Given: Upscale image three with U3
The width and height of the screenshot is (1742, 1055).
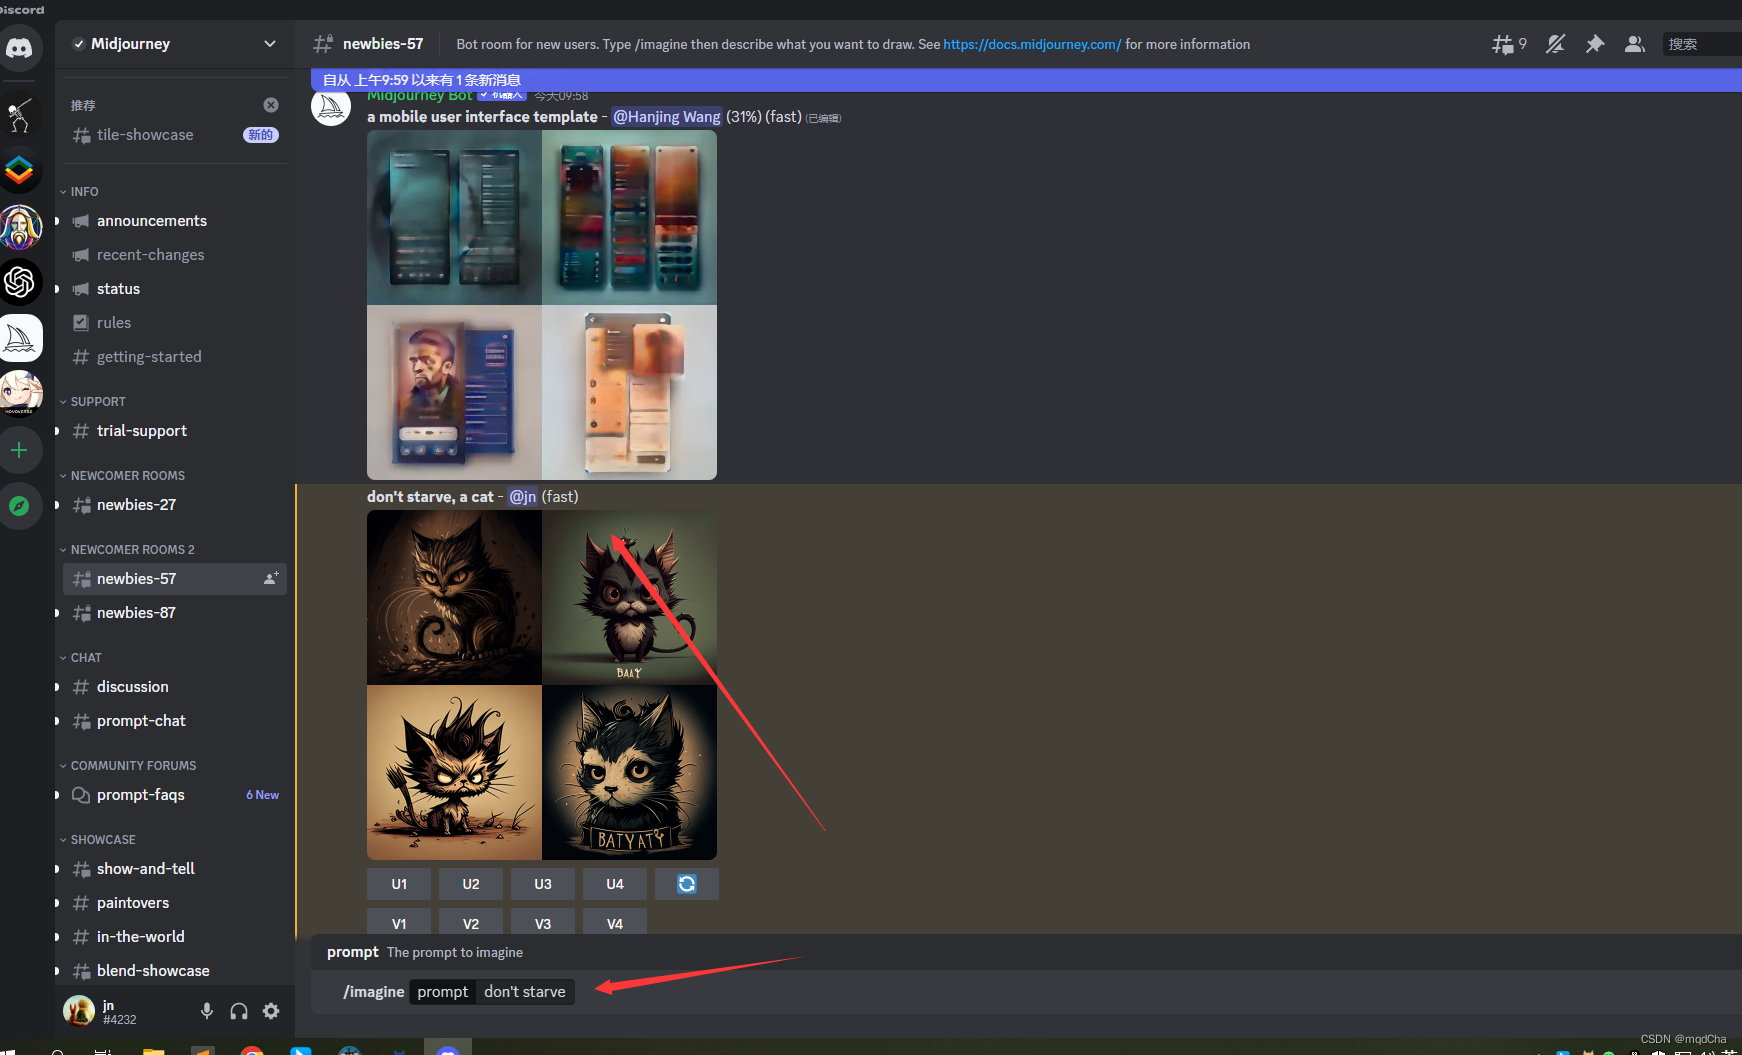Looking at the screenshot, I should [x=543, y=884].
